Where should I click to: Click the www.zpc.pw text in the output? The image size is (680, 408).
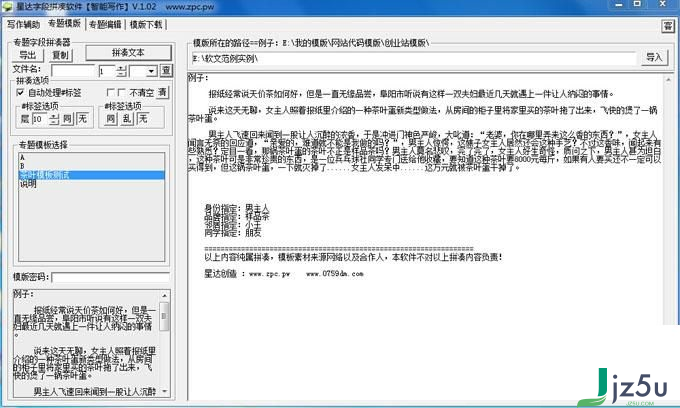point(269,274)
